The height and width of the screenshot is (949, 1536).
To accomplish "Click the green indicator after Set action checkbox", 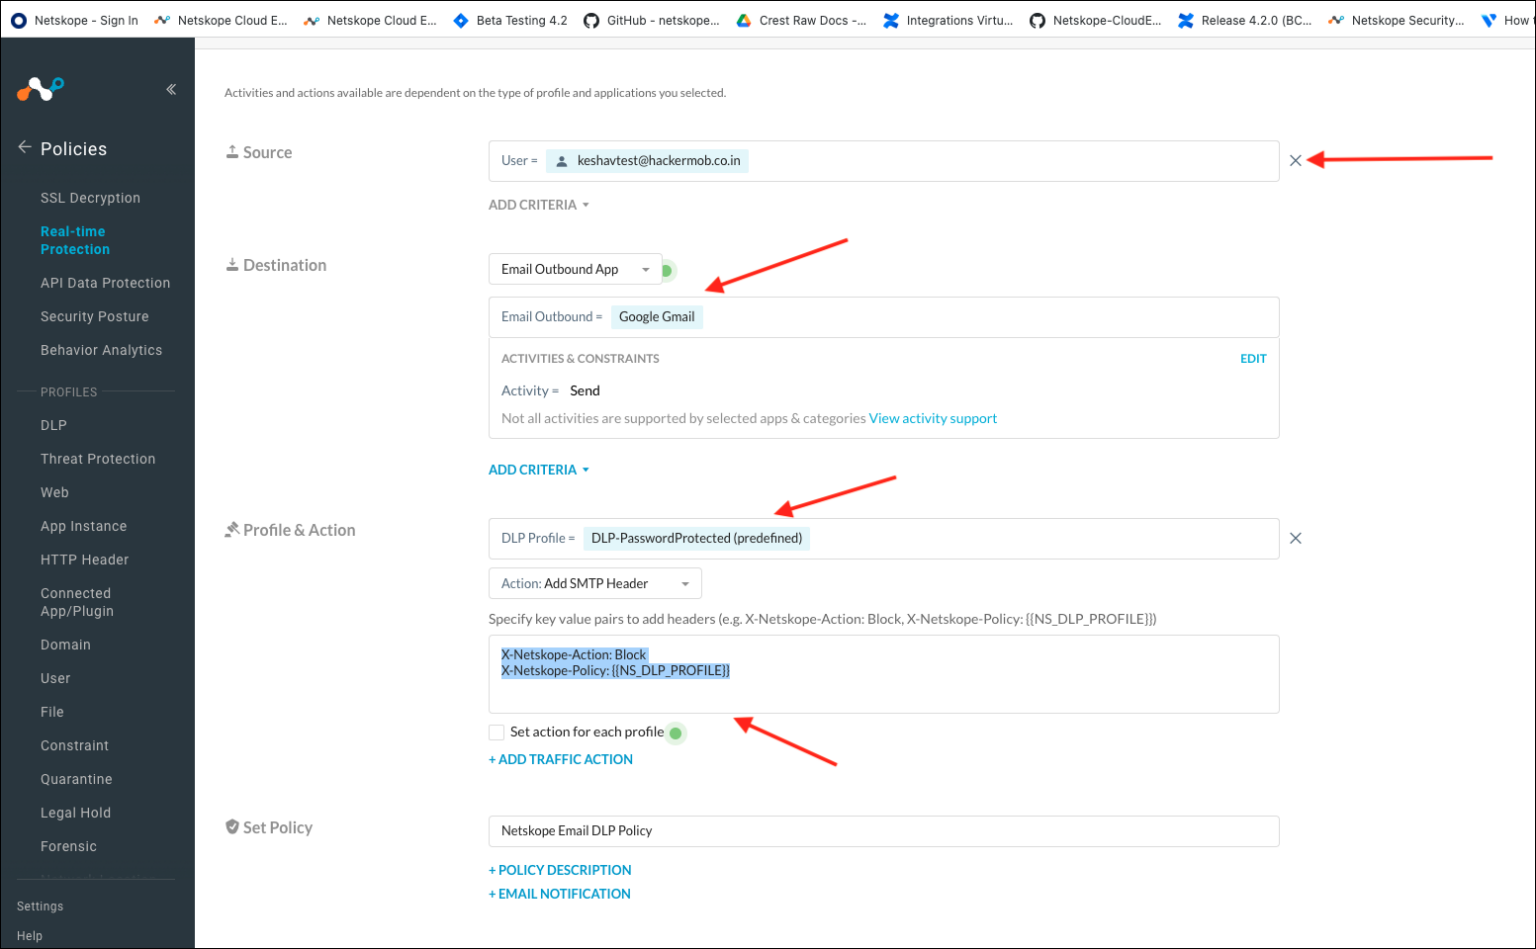I will click(676, 733).
